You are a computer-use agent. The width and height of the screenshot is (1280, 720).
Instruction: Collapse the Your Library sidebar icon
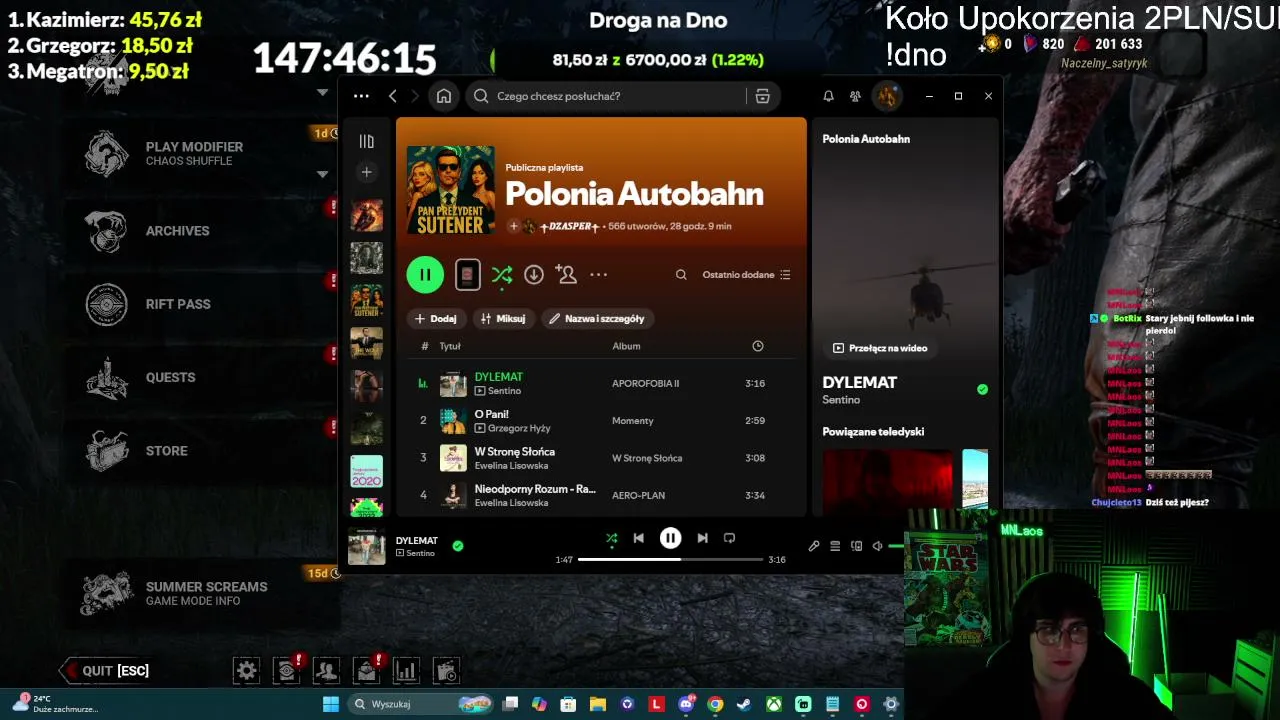coord(366,141)
